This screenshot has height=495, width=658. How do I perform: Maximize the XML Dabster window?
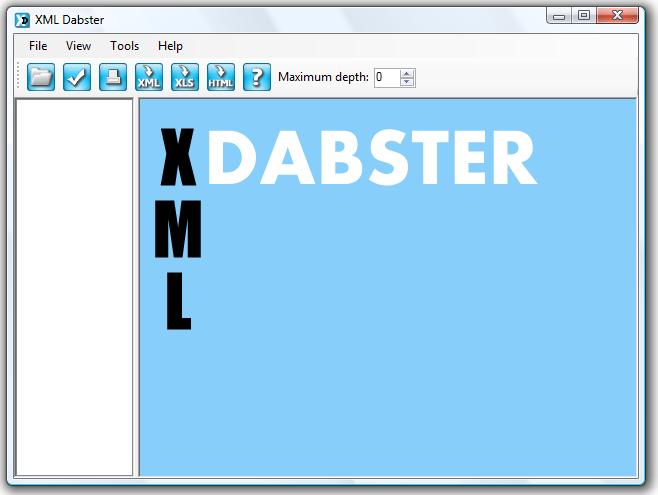click(584, 16)
